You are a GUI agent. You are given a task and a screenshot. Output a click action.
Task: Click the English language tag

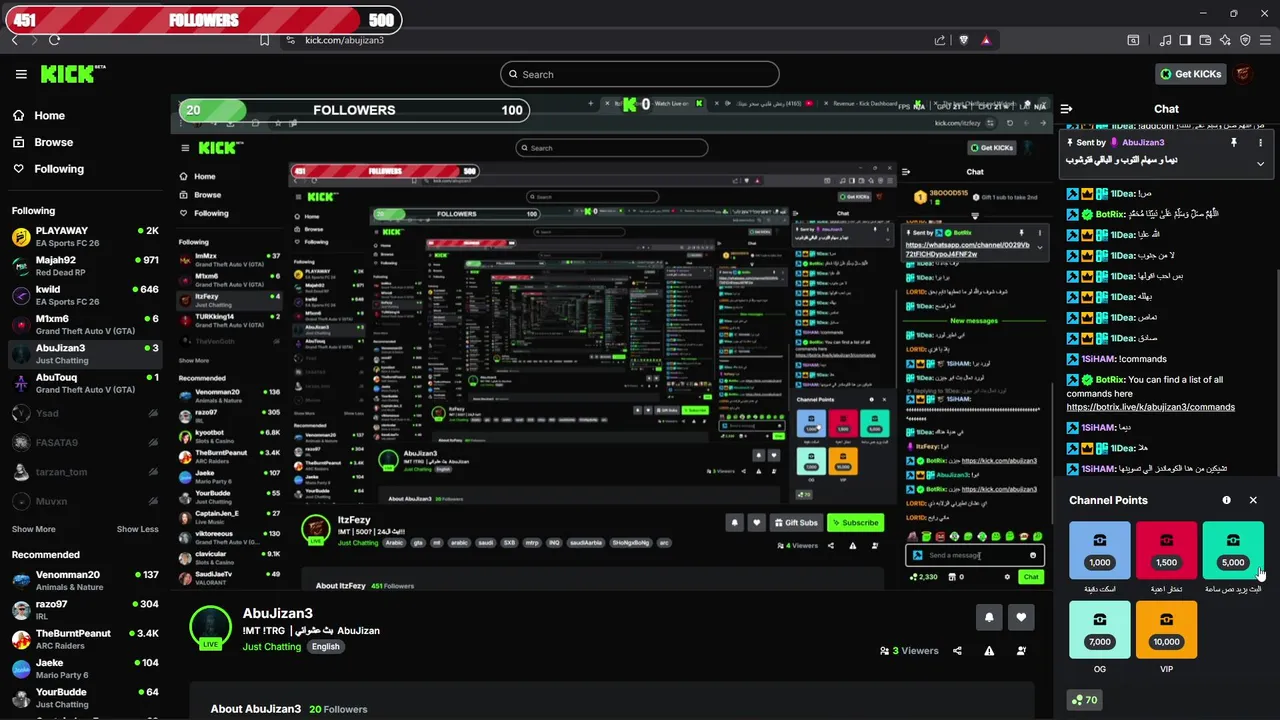tap(325, 647)
